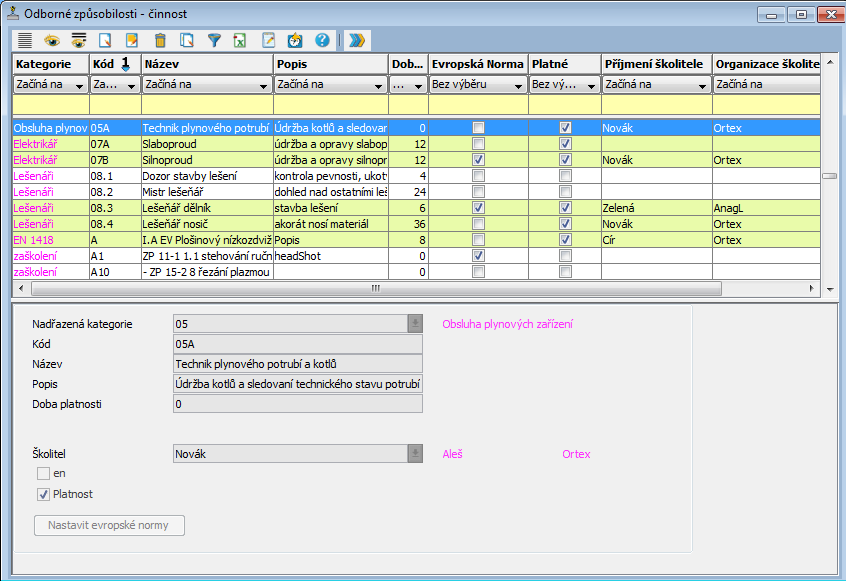846x581 pixels.
Task: Open the funnel filter tool
Action: (x=213, y=41)
